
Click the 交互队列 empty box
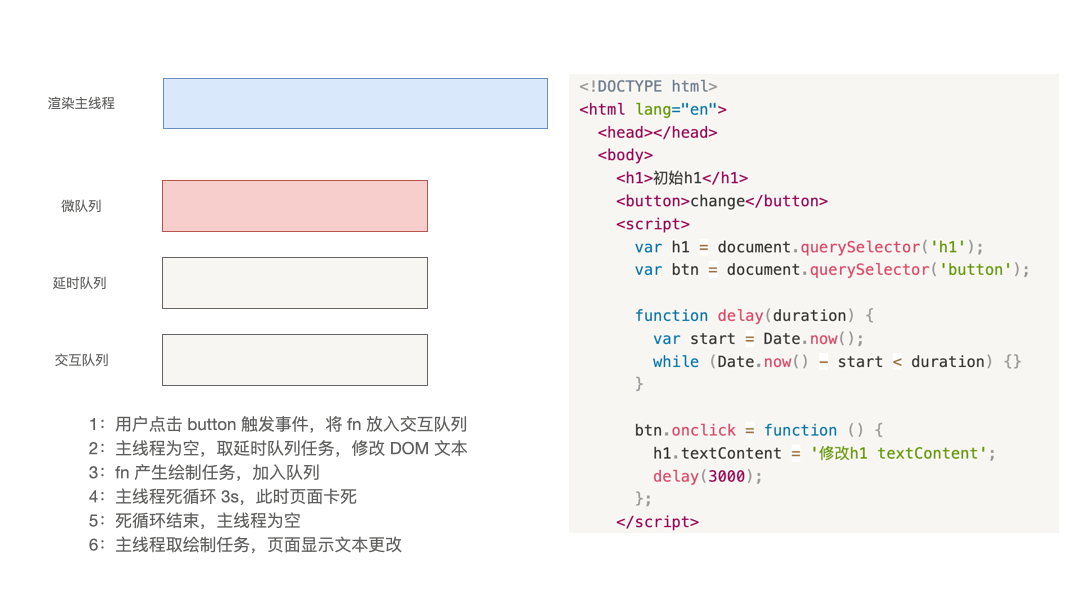click(295, 360)
